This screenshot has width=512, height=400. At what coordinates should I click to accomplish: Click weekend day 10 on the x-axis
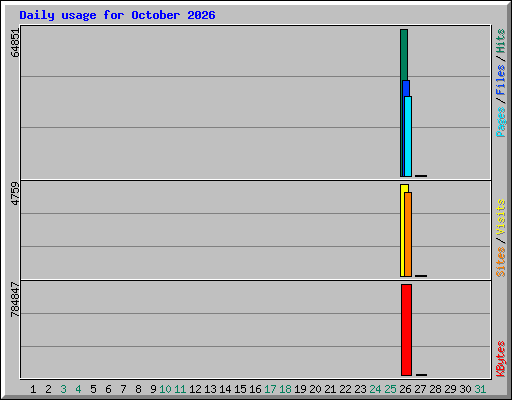pyautogui.click(x=165, y=389)
